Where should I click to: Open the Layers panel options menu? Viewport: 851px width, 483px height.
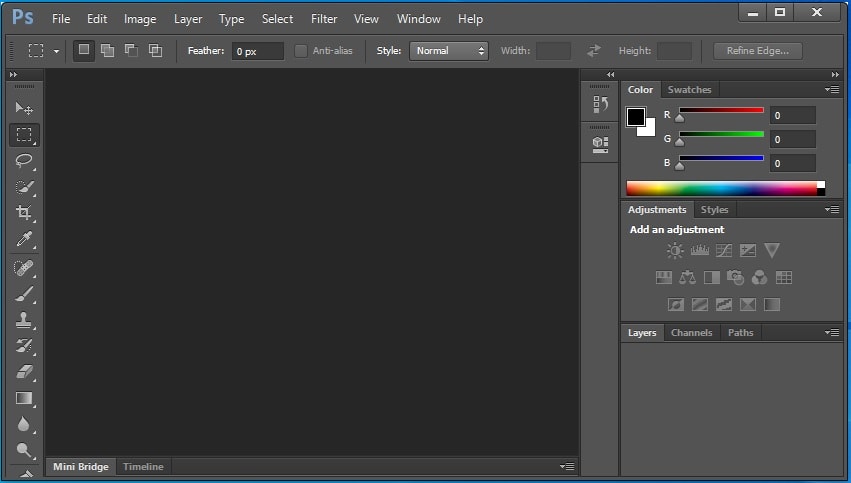(x=832, y=332)
